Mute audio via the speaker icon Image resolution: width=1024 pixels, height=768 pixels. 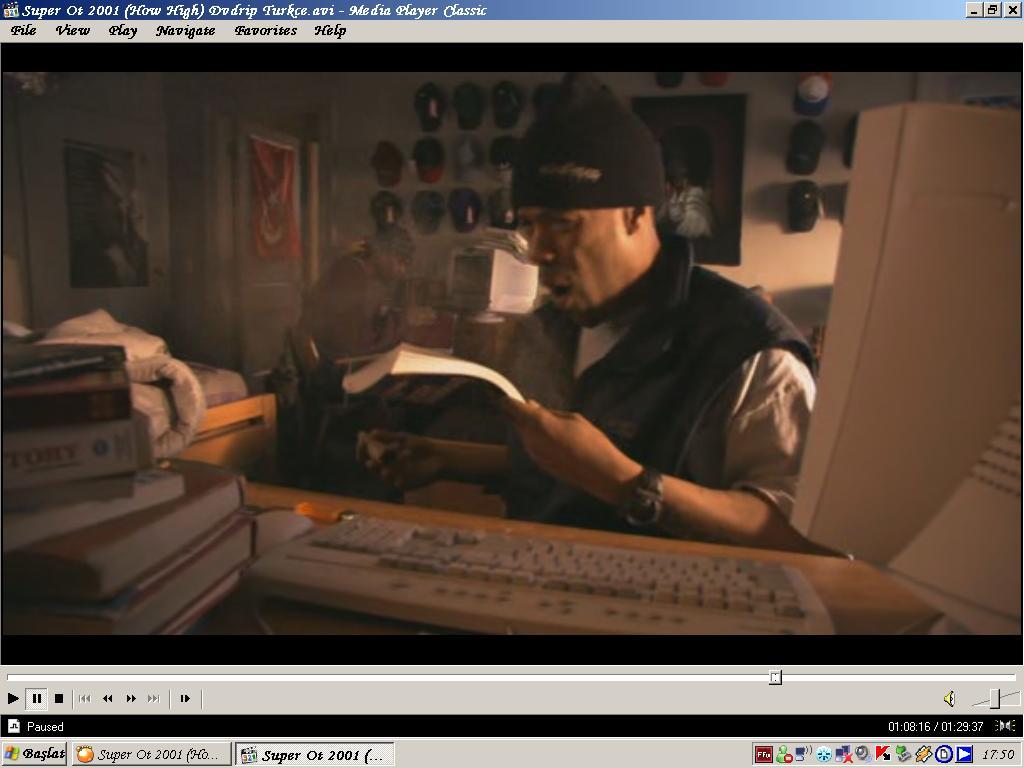click(x=950, y=699)
